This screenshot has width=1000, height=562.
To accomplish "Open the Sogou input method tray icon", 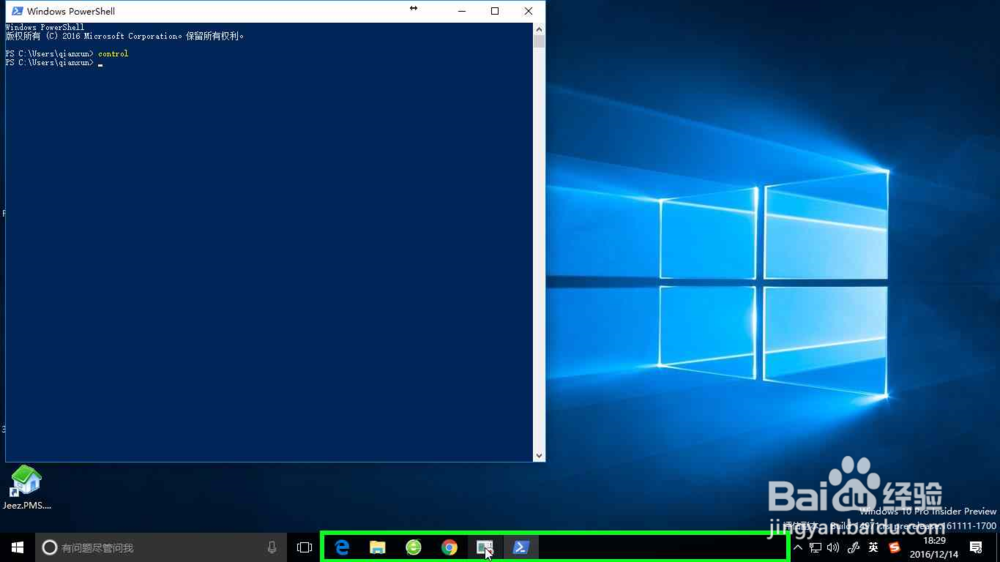I will 894,547.
